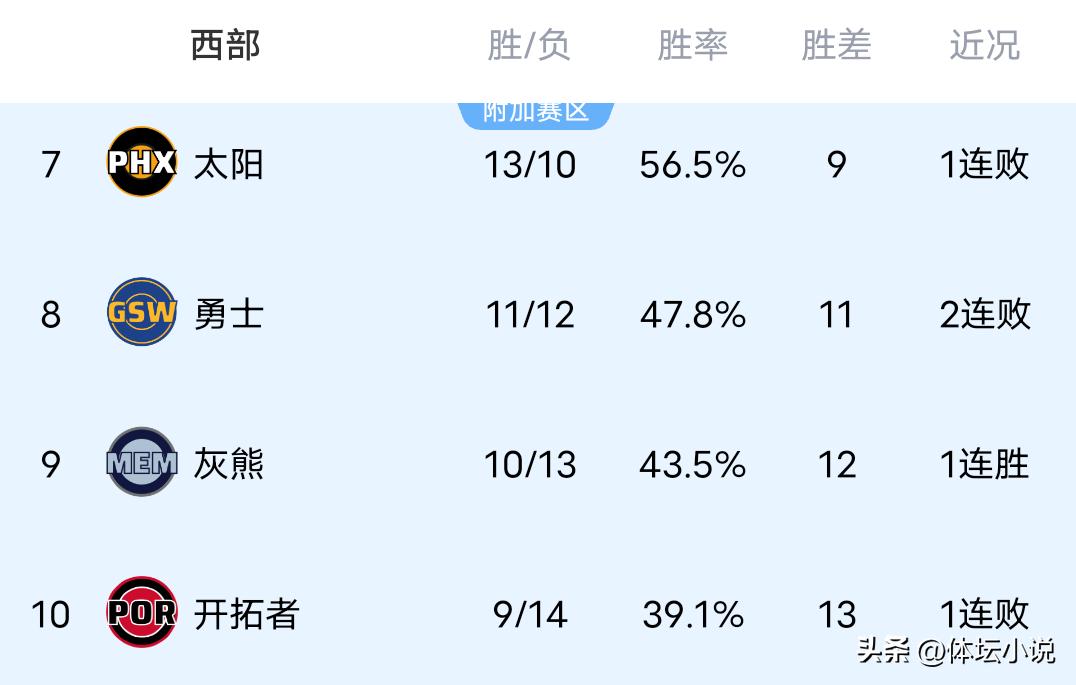Tap the 头条 @体坛小说 watermark
Viewport: 1076px width, 685px height.
pos(955,651)
